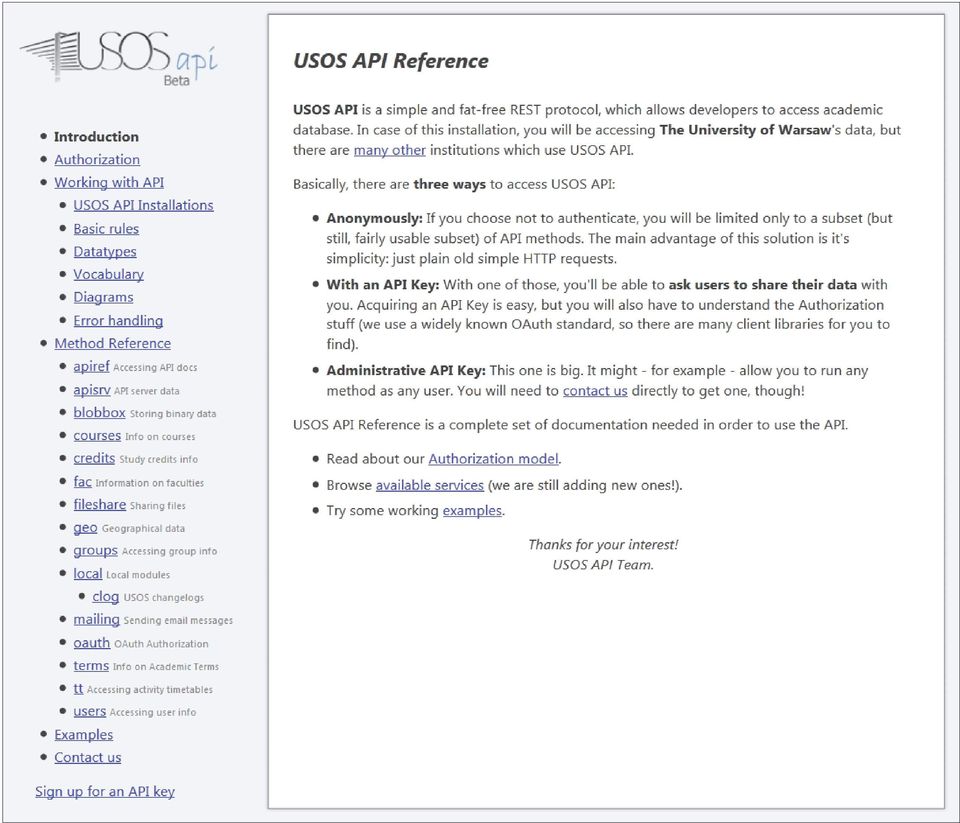Open the blobbox module docs

99,413
